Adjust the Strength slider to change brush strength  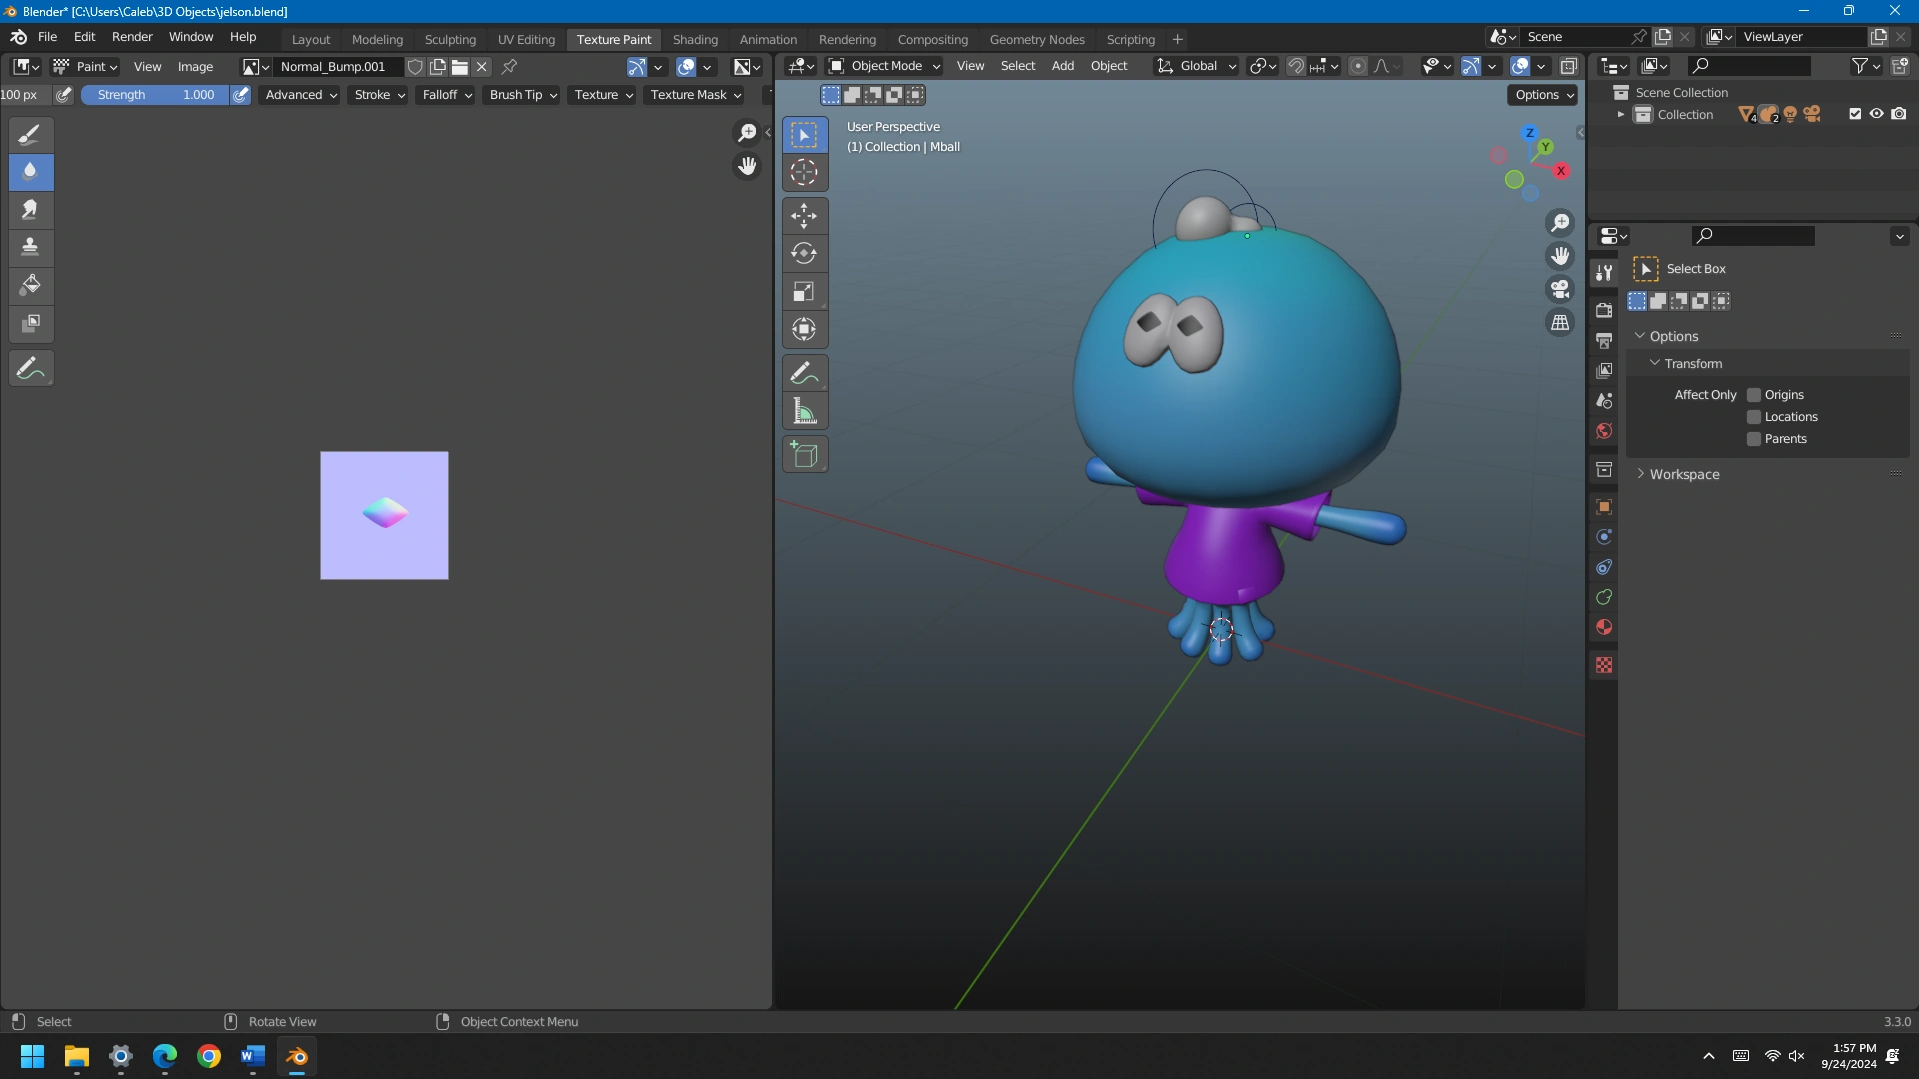[155, 94]
